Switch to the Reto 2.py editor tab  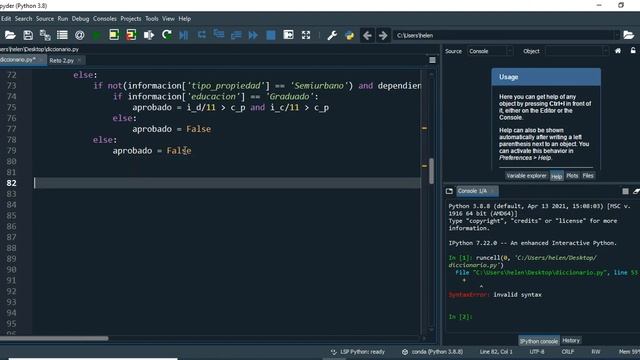coord(62,60)
